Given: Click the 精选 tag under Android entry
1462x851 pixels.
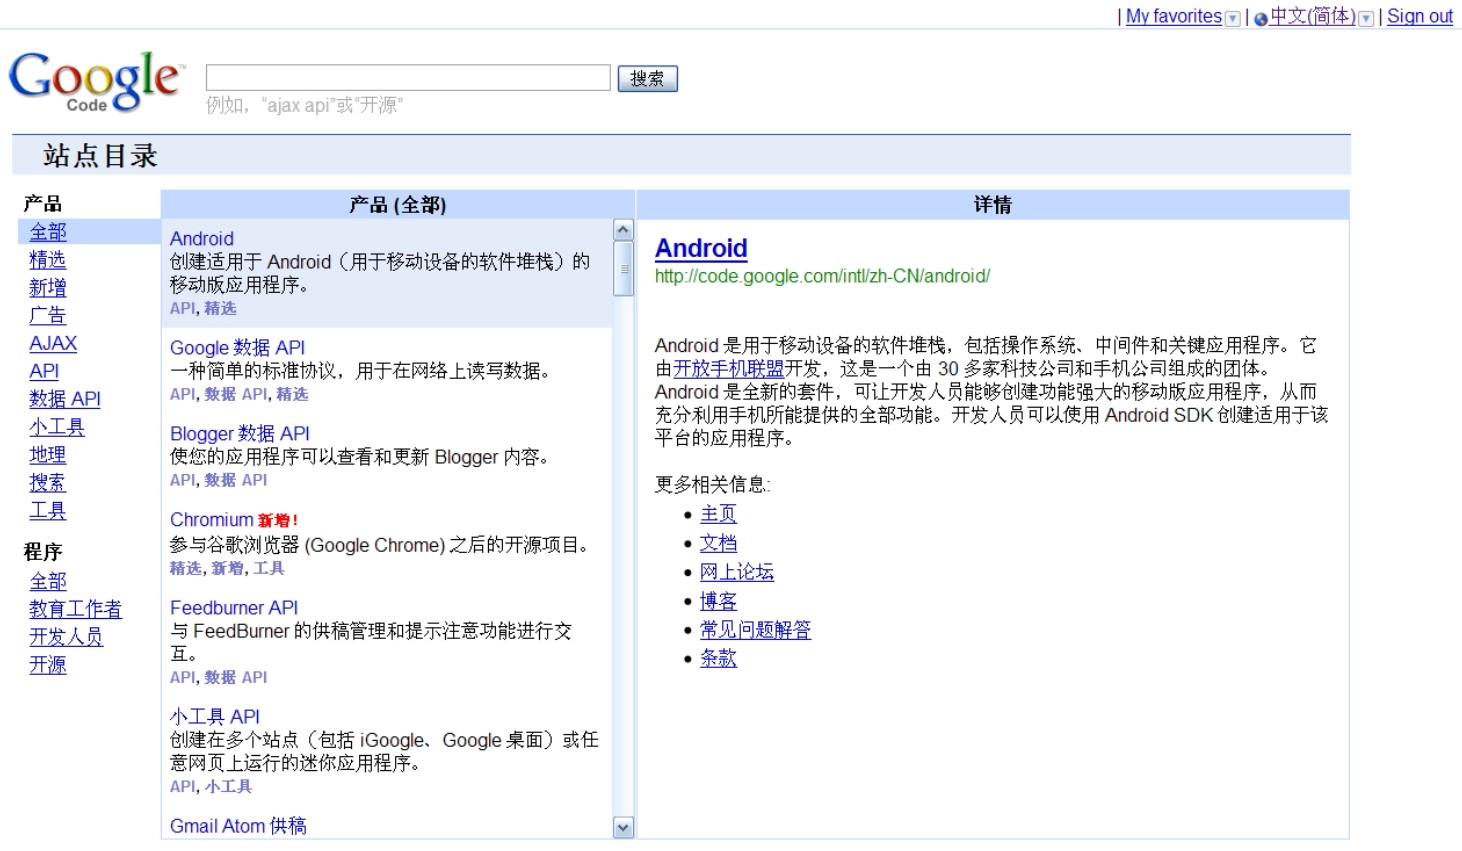Looking at the screenshot, I should (x=221, y=309).
